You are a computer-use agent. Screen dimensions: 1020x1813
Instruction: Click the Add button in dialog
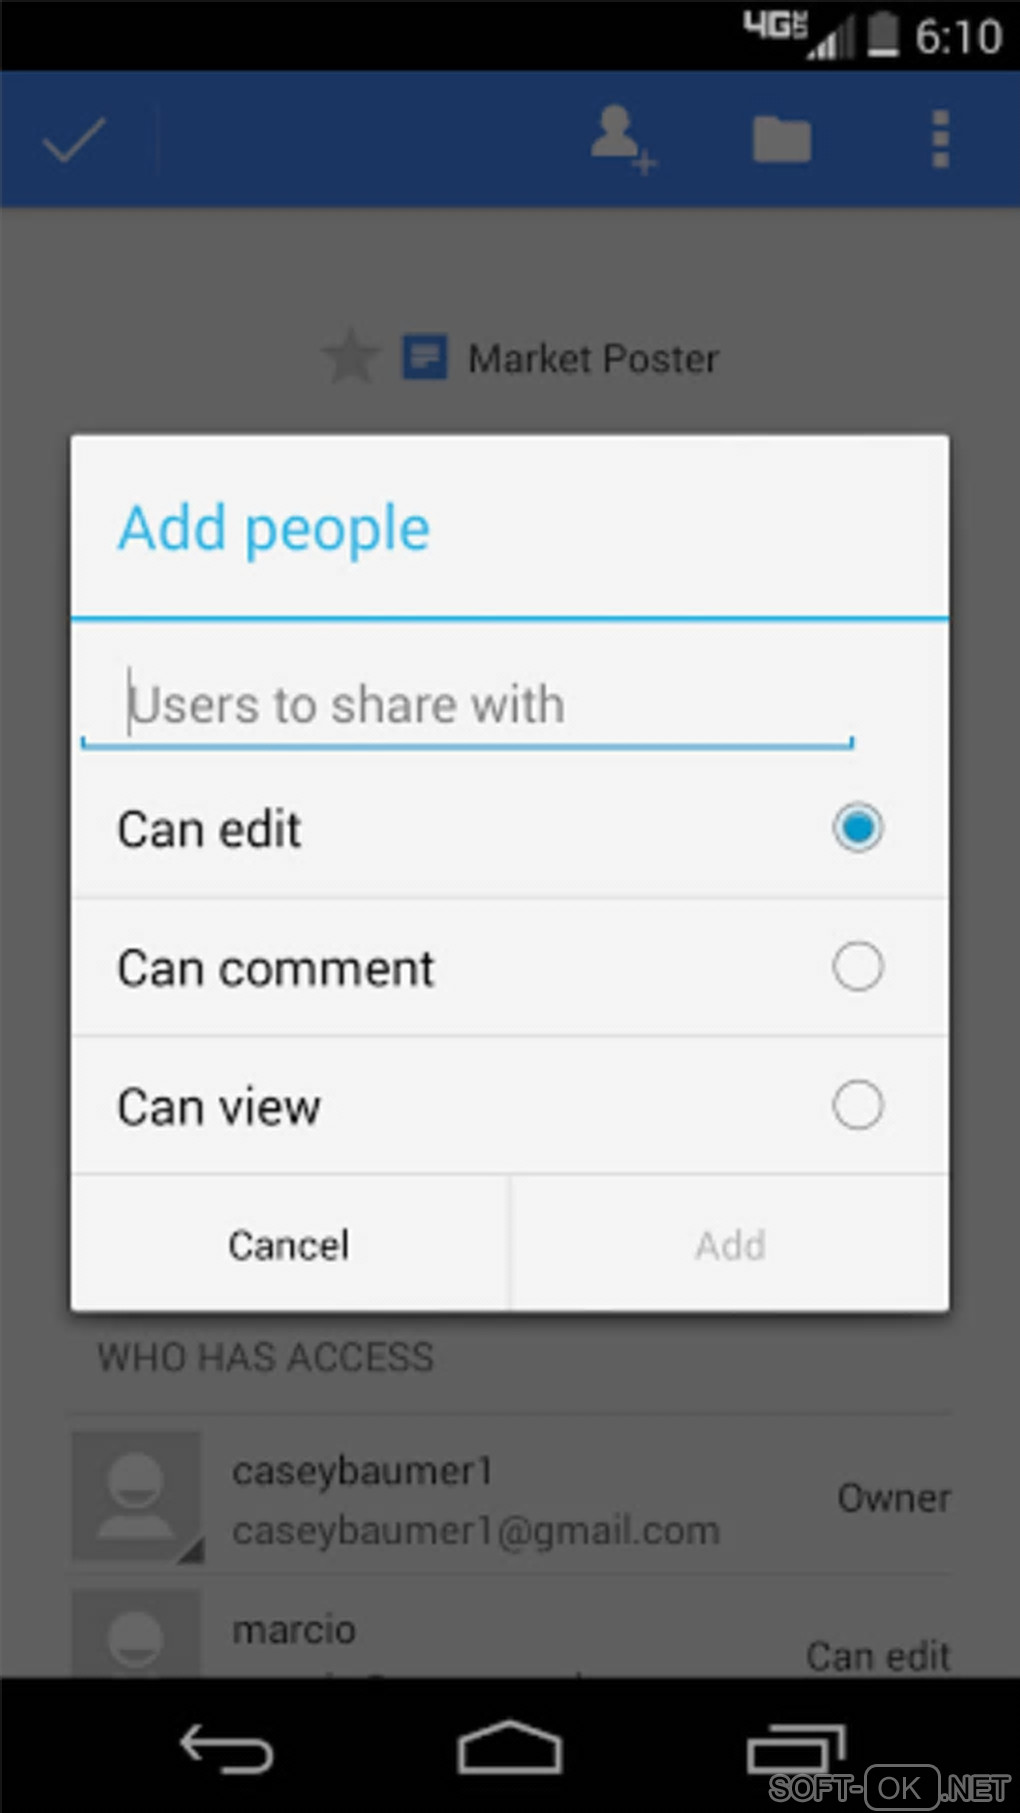click(x=730, y=1244)
